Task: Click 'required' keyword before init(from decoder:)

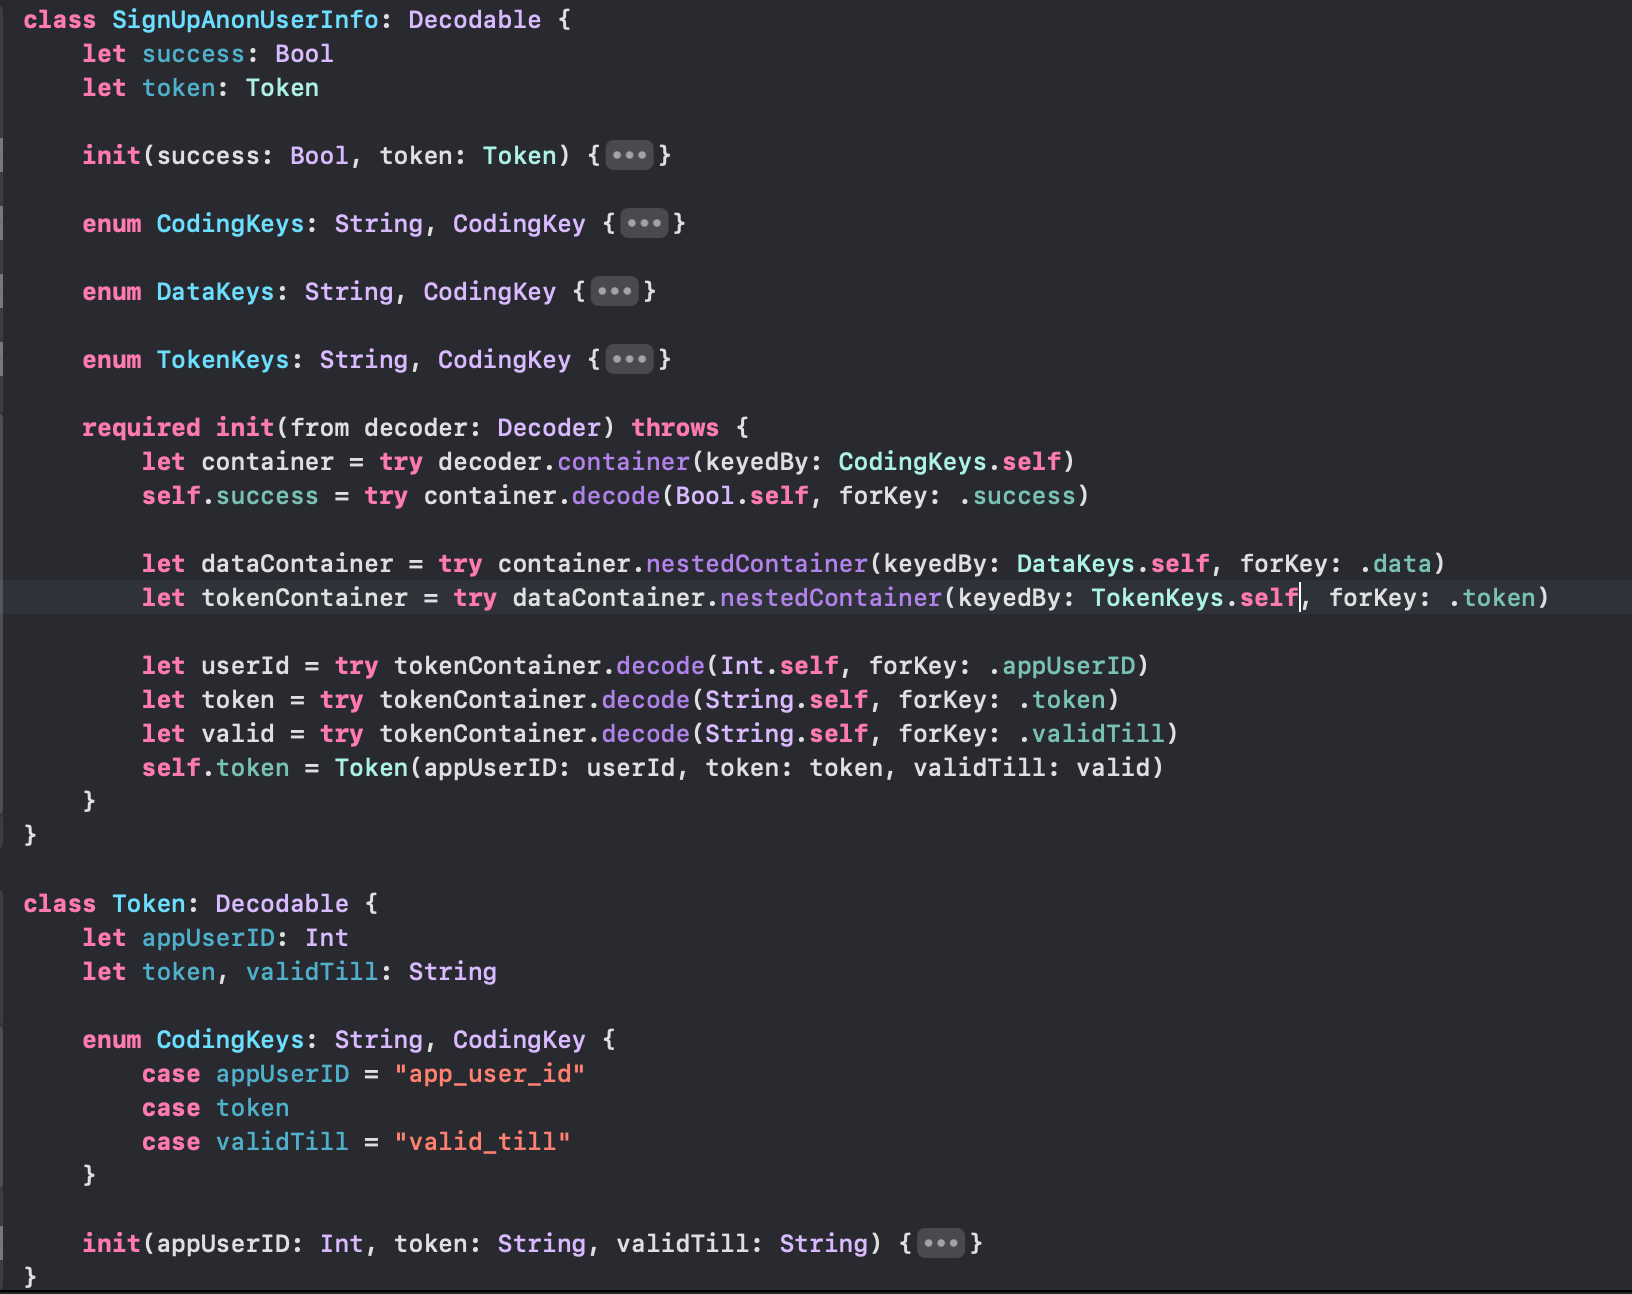Action: 141,428
